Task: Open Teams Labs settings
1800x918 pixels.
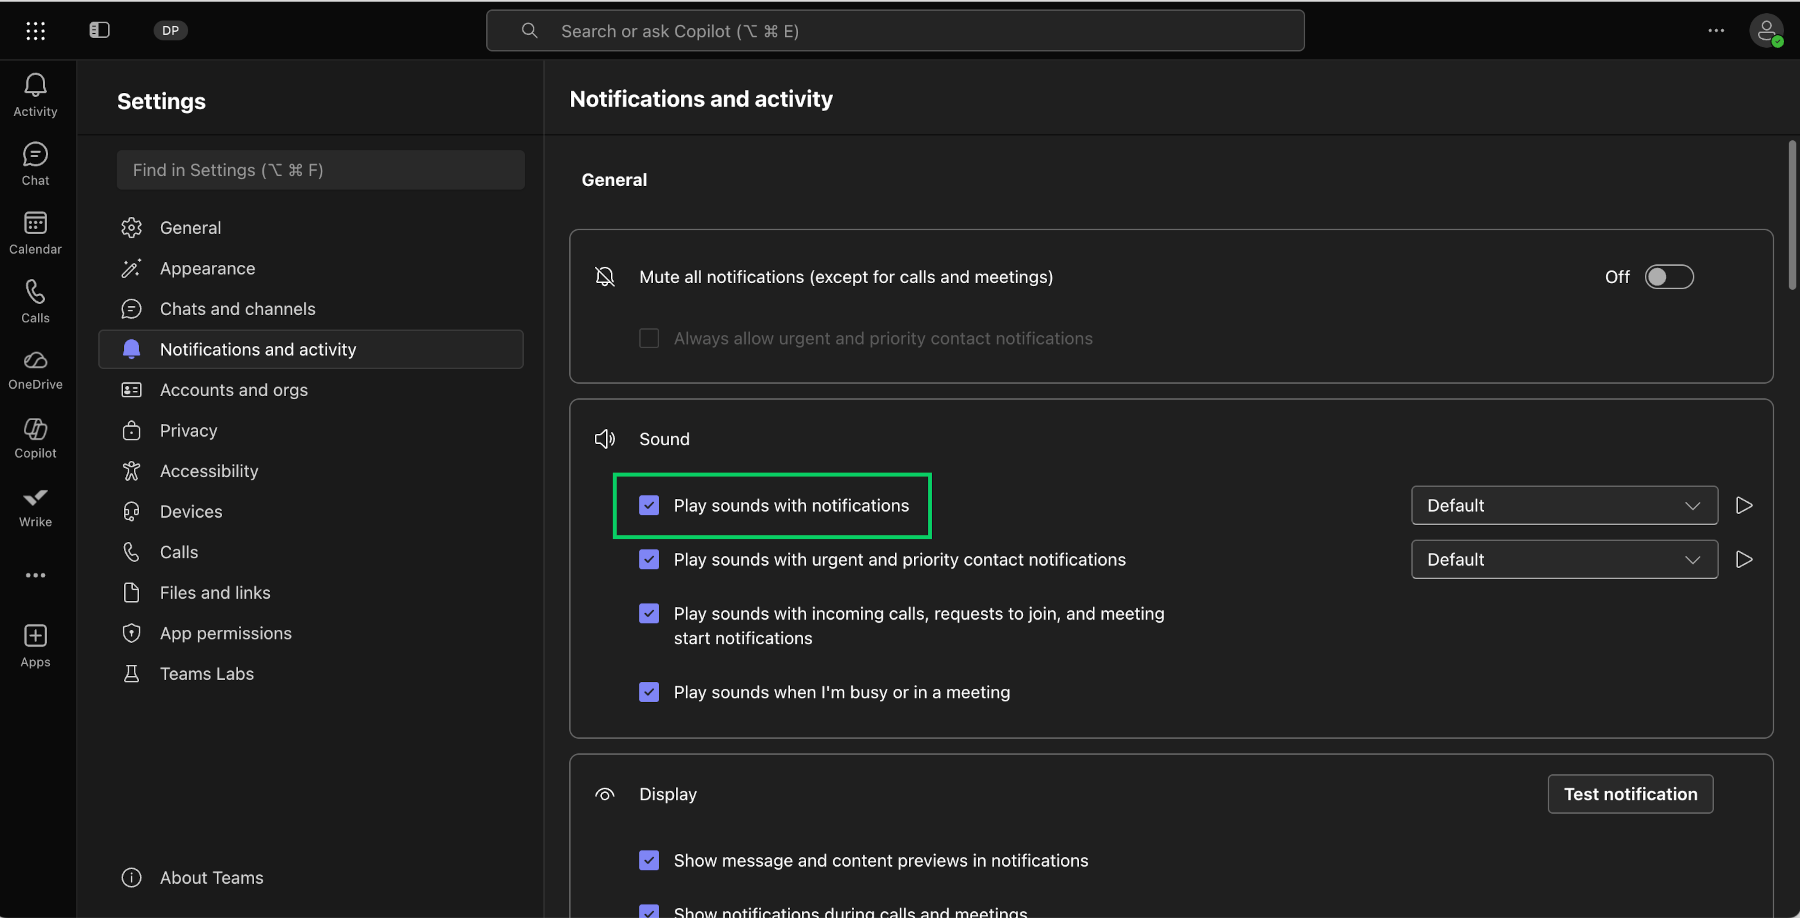Action: coord(311,674)
